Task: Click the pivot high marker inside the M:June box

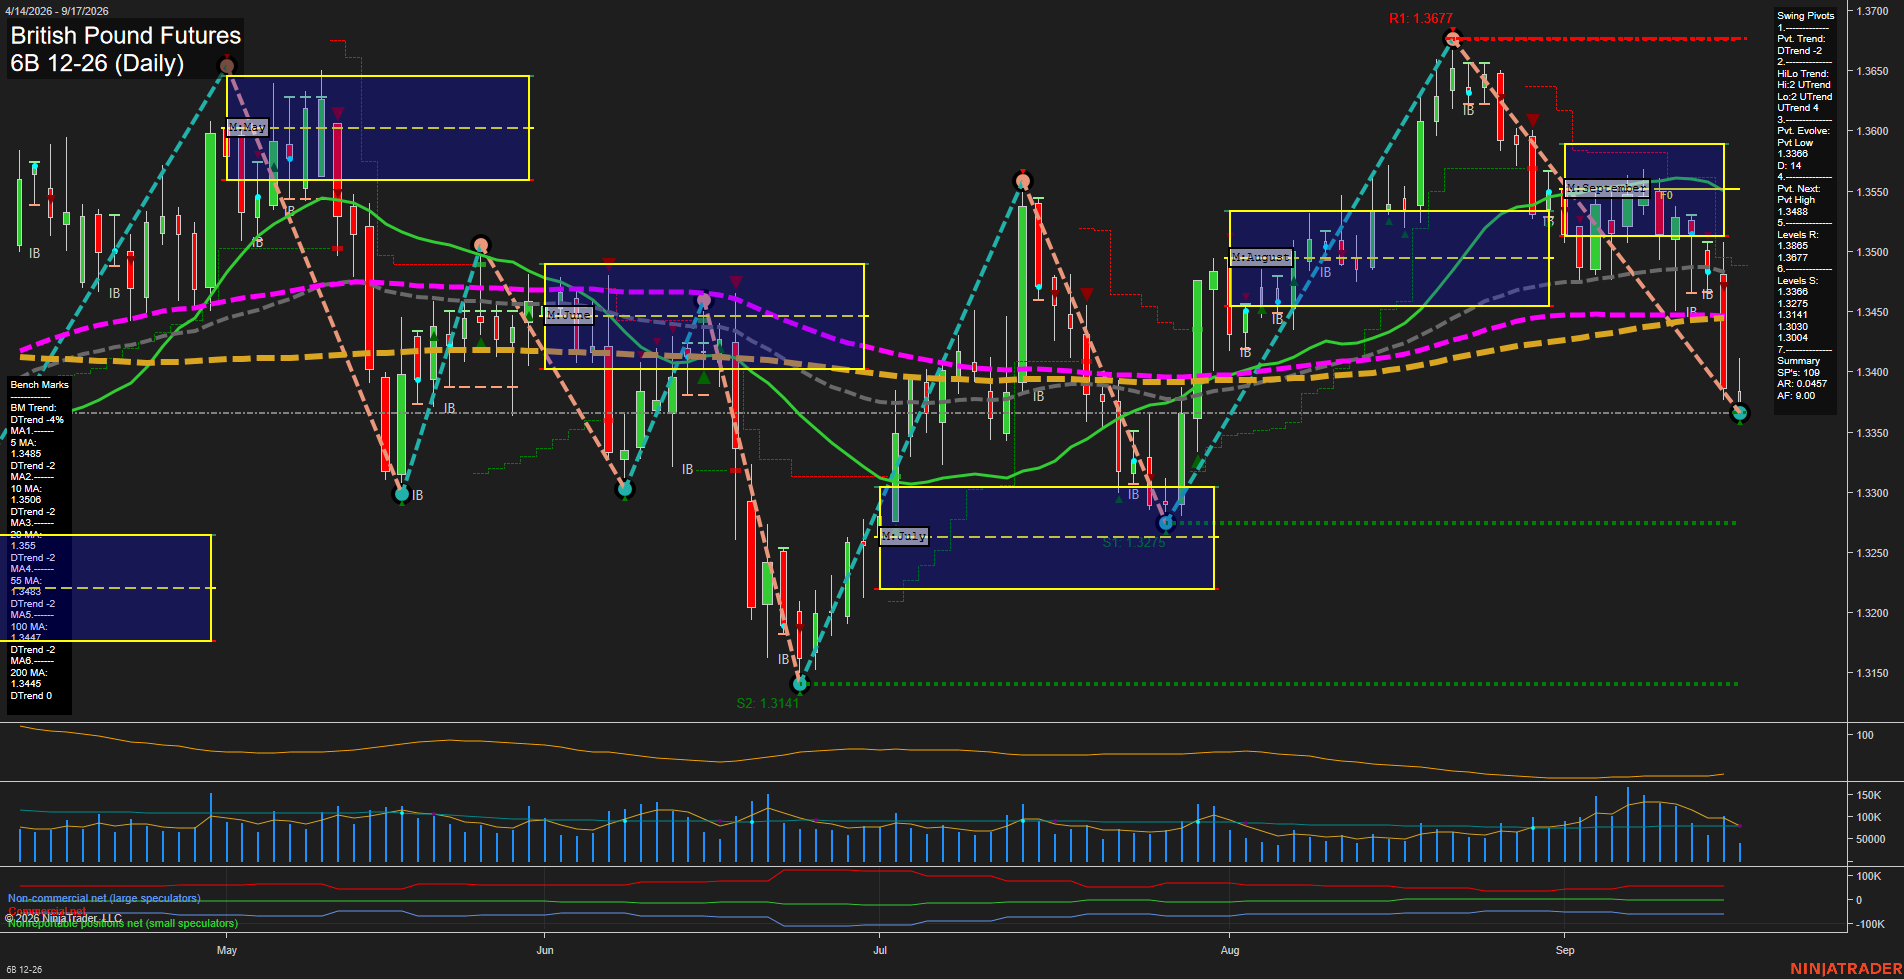Action: (x=704, y=300)
